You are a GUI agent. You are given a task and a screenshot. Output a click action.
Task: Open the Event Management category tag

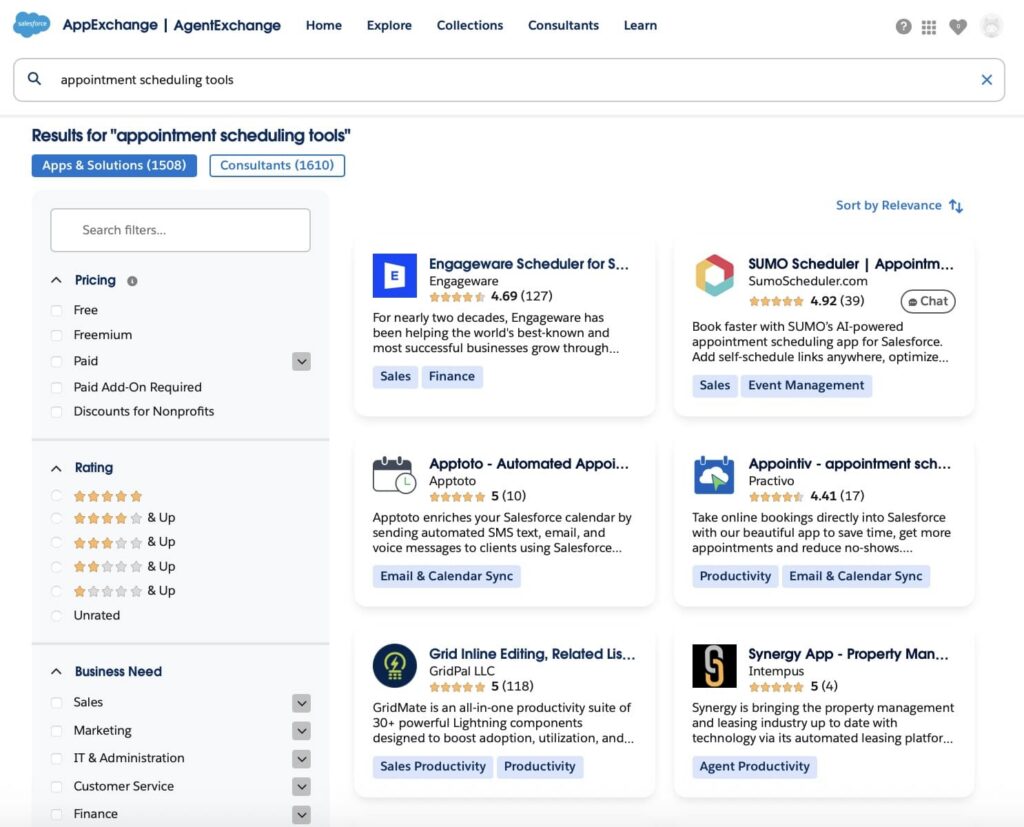click(x=807, y=385)
